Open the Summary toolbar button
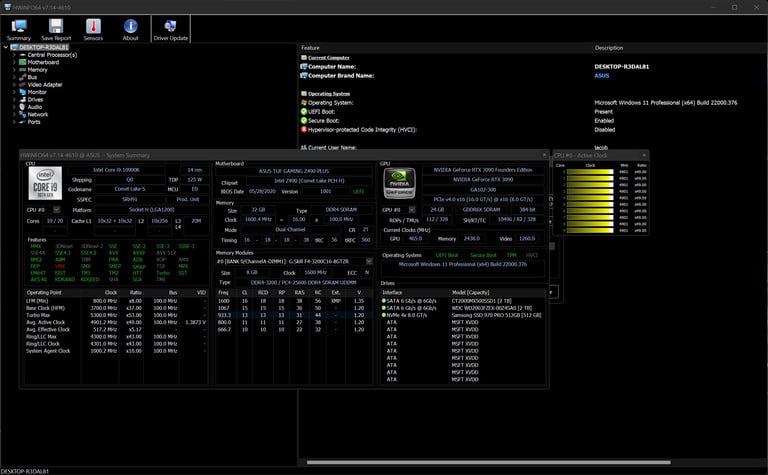This screenshot has width=768, height=475. tap(19, 29)
